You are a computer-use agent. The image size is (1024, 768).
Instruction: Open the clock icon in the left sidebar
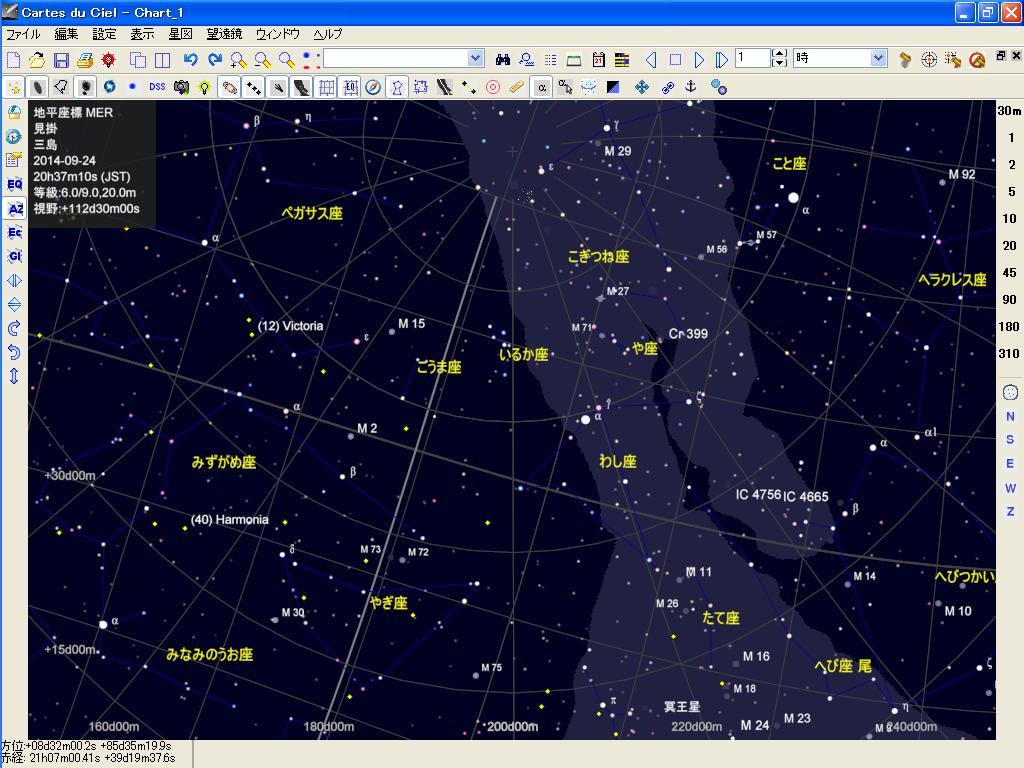click(x=14, y=136)
